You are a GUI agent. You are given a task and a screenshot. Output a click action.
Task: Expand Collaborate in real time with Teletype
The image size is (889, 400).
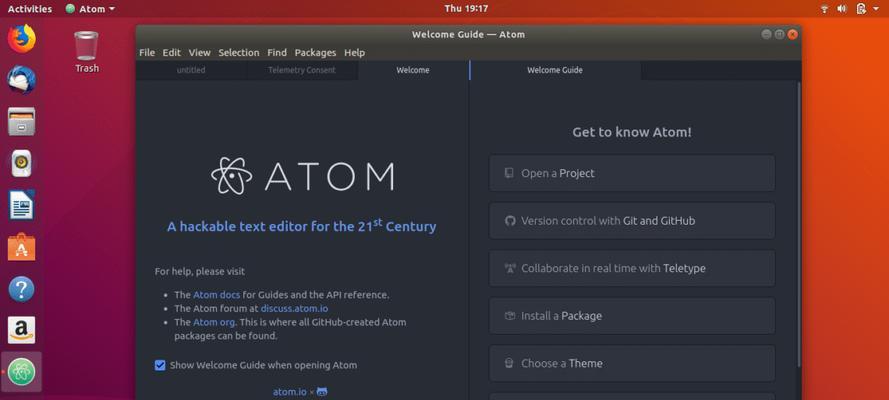(x=632, y=269)
